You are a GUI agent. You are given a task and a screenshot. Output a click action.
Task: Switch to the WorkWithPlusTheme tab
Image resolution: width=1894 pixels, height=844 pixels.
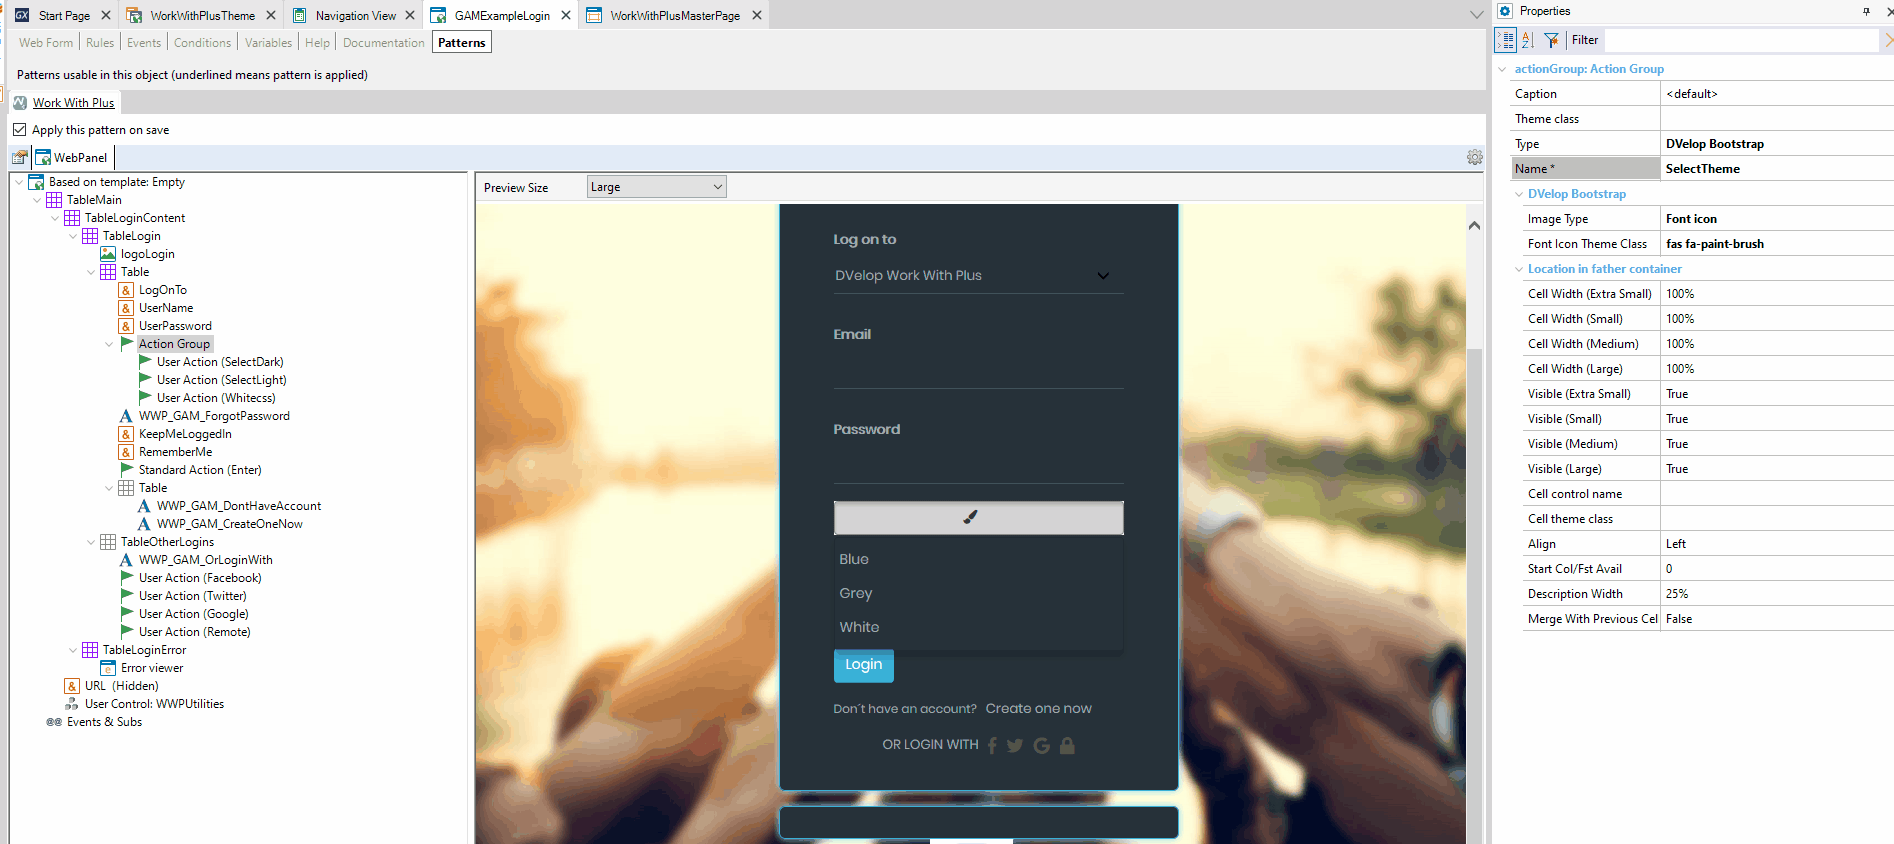[x=202, y=16]
